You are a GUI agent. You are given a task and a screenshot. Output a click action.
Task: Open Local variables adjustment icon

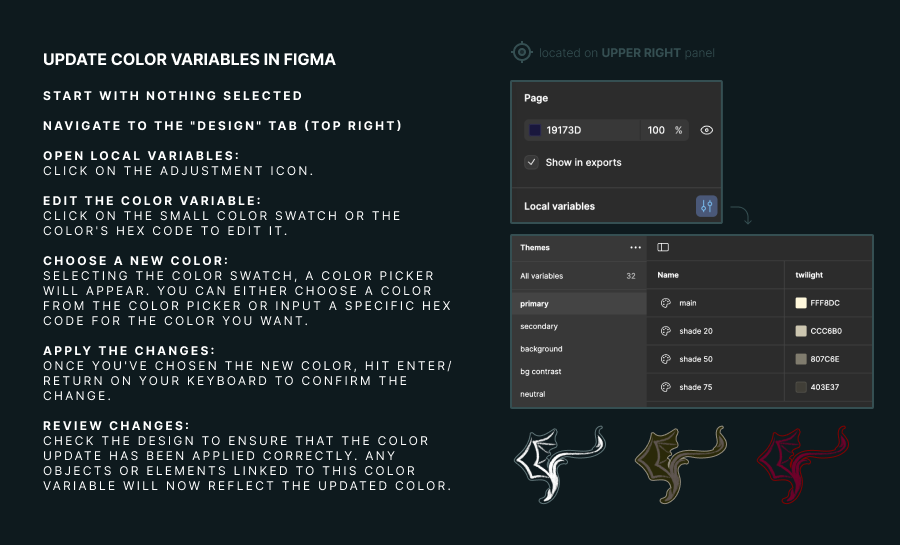pos(707,206)
